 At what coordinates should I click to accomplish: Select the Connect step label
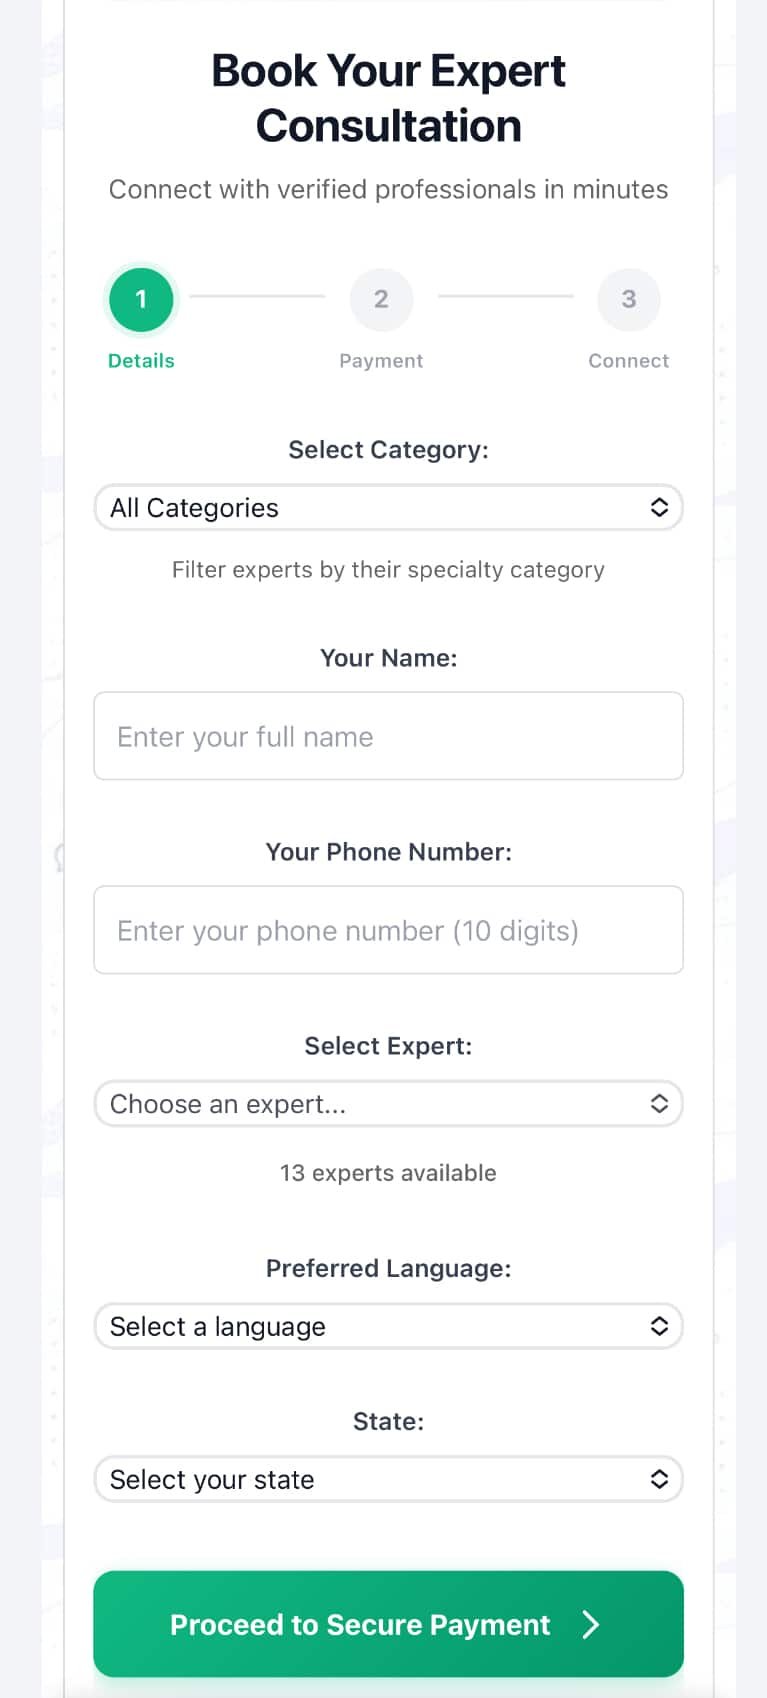628,360
